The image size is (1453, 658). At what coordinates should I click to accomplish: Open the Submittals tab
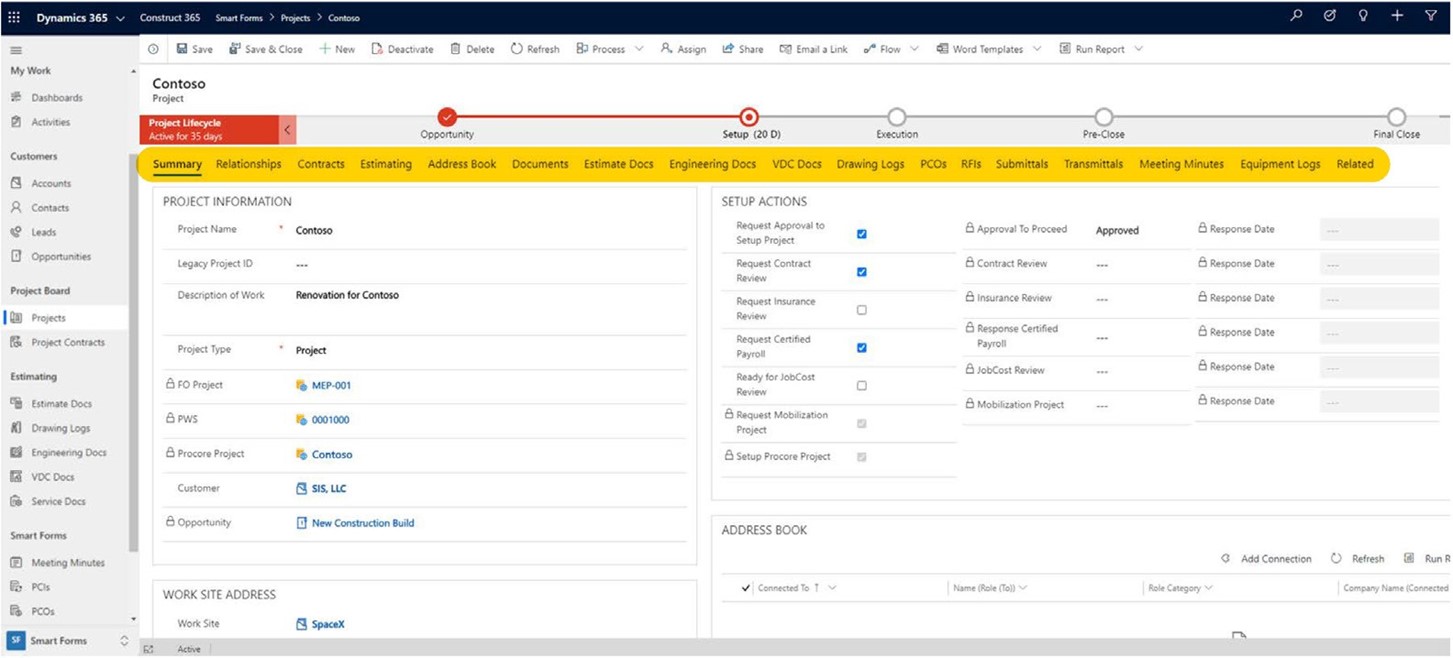point(1022,164)
